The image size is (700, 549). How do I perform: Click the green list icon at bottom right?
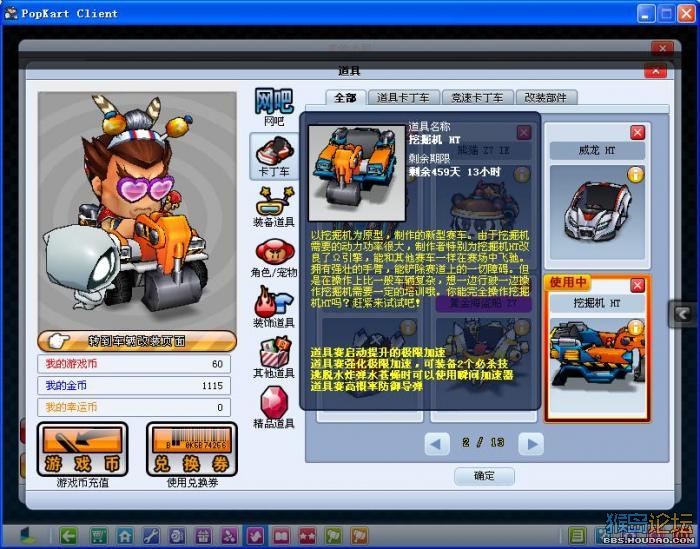coord(577,535)
